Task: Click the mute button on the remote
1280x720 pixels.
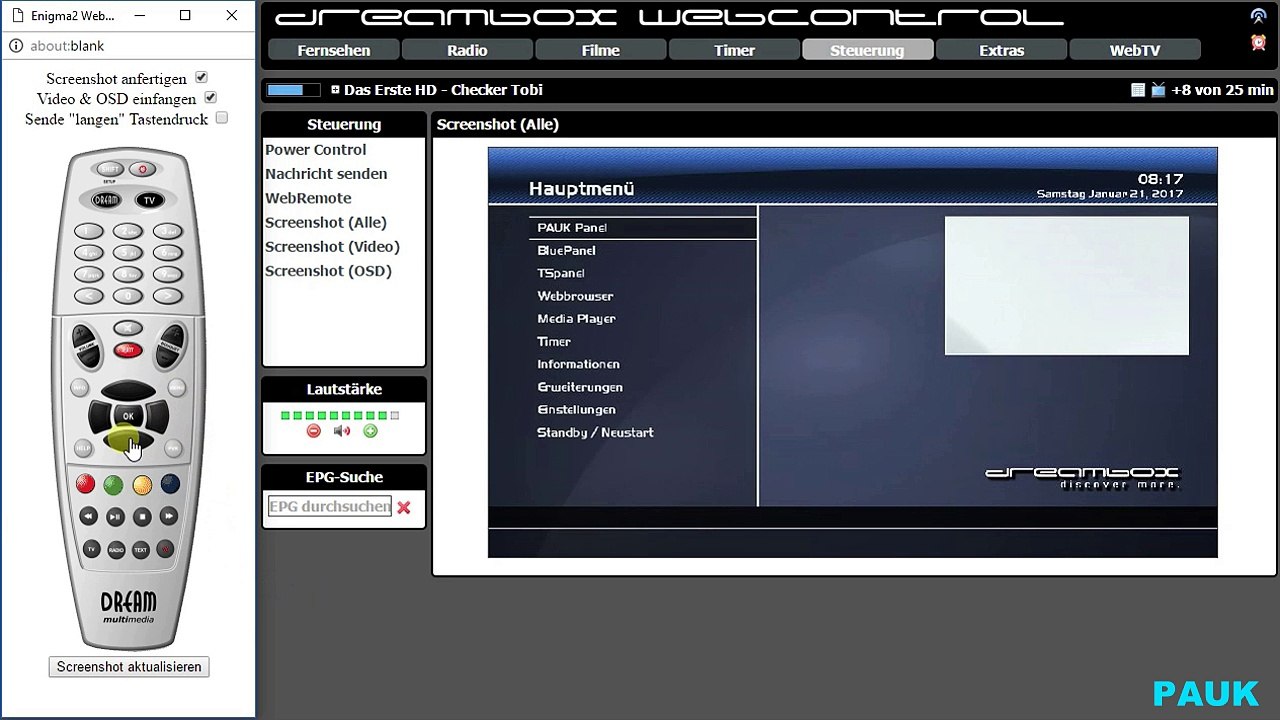Action: (127, 328)
